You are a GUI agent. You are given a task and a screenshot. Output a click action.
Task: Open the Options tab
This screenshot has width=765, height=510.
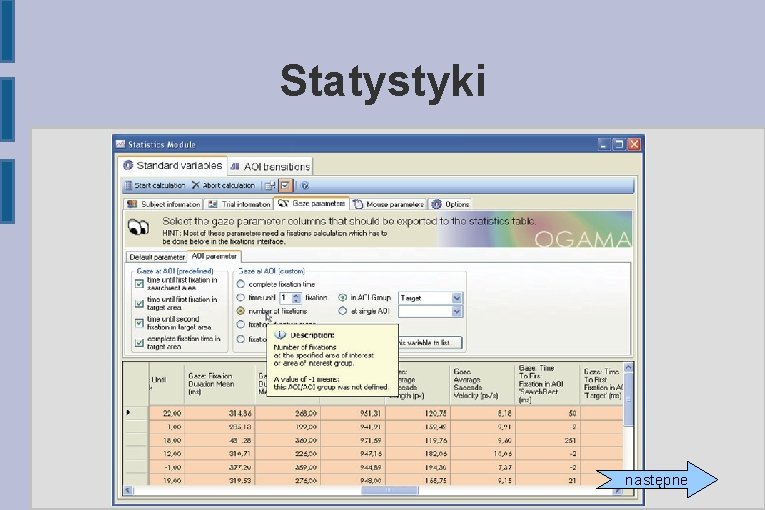[x=450, y=204]
